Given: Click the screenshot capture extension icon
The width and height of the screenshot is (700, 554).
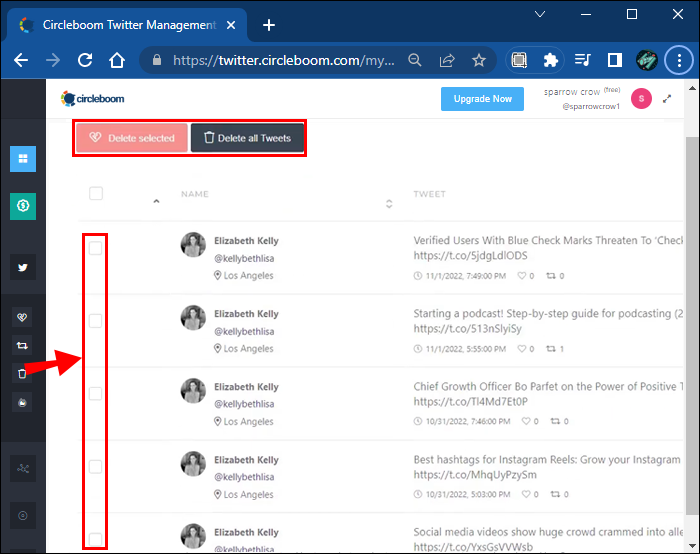Looking at the screenshot, I should pos(519,60).
